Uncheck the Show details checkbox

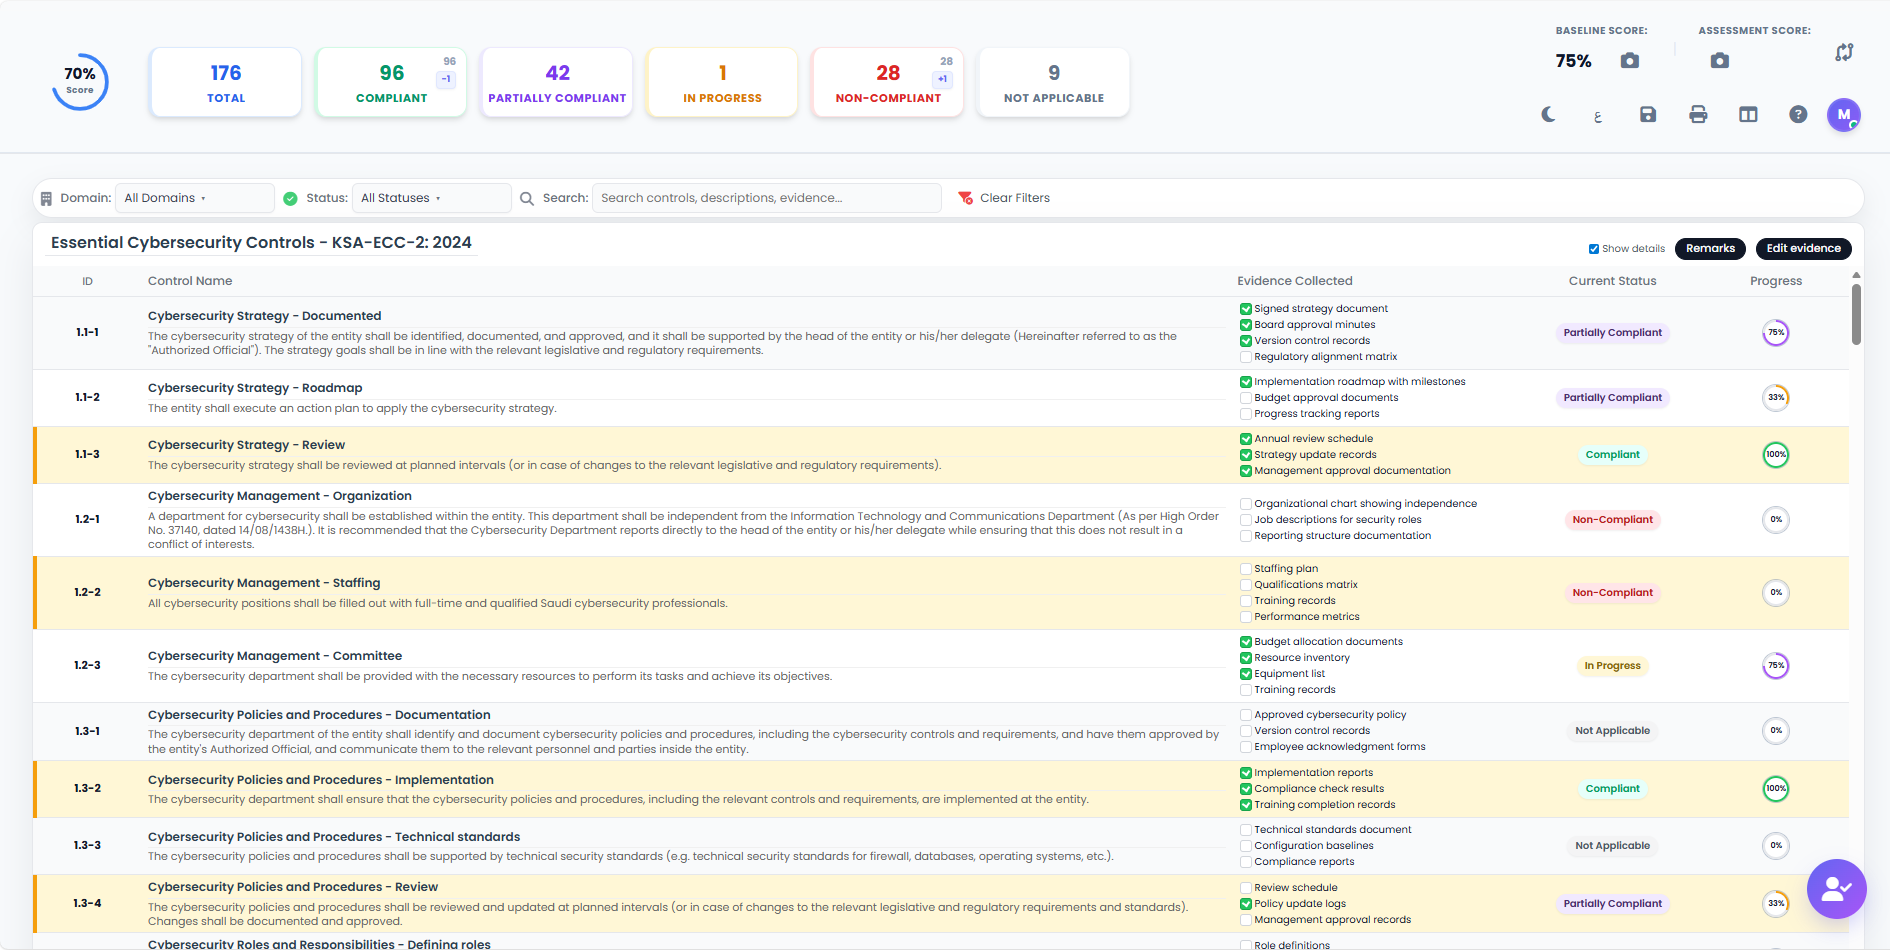click(x=1594, y=249)
